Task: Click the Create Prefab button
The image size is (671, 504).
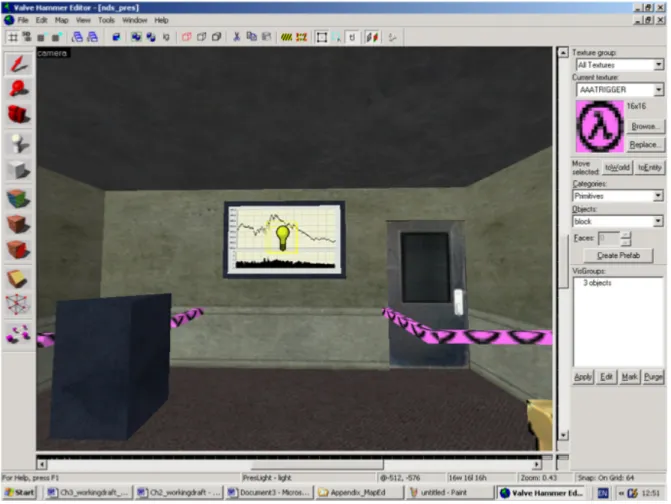Action: 618,255
